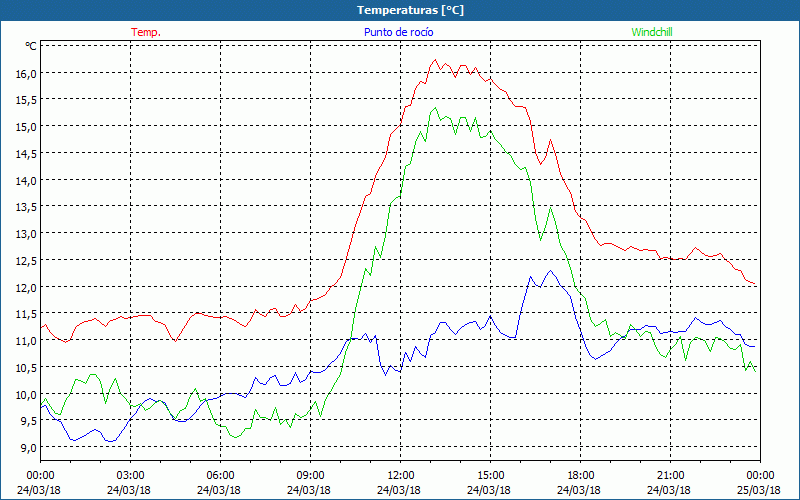
Task: Click the 25/03/18 date label
Action: (x=759, y=490)
